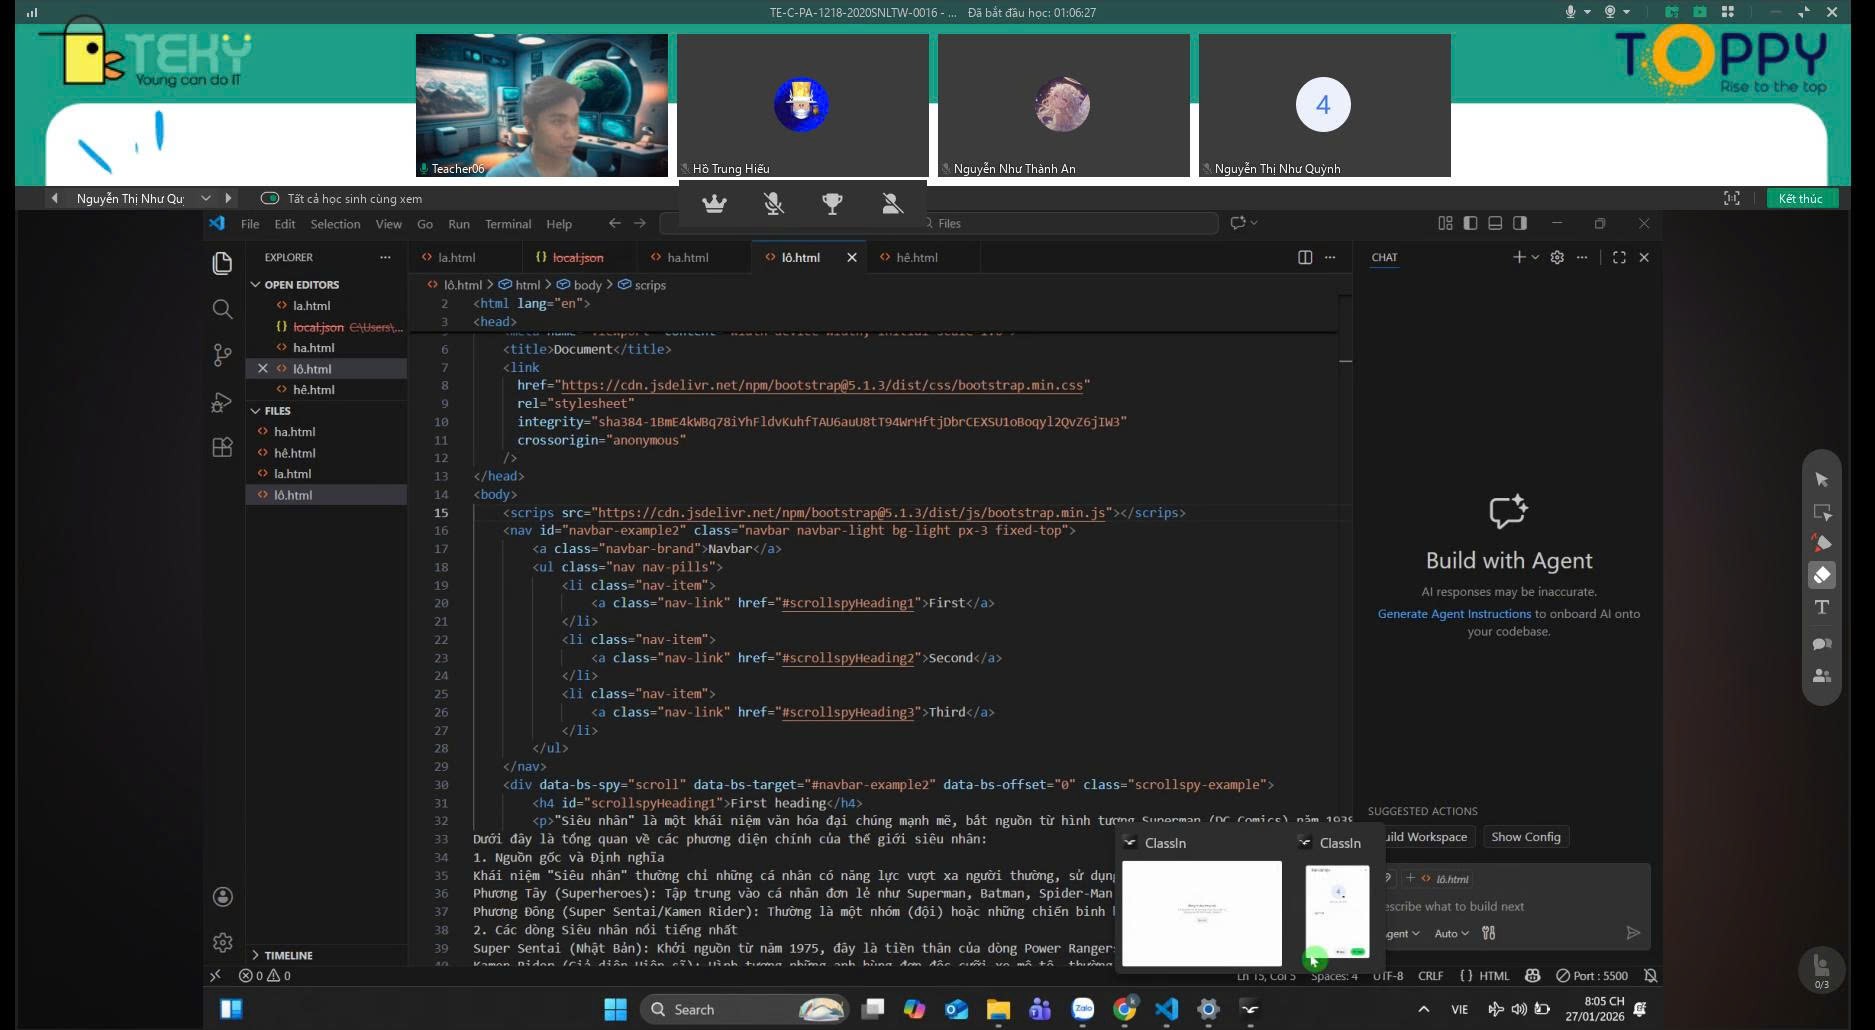Open the Search view in activity bar
This screenshot has width=1875, height=1030.
(222, 309)
